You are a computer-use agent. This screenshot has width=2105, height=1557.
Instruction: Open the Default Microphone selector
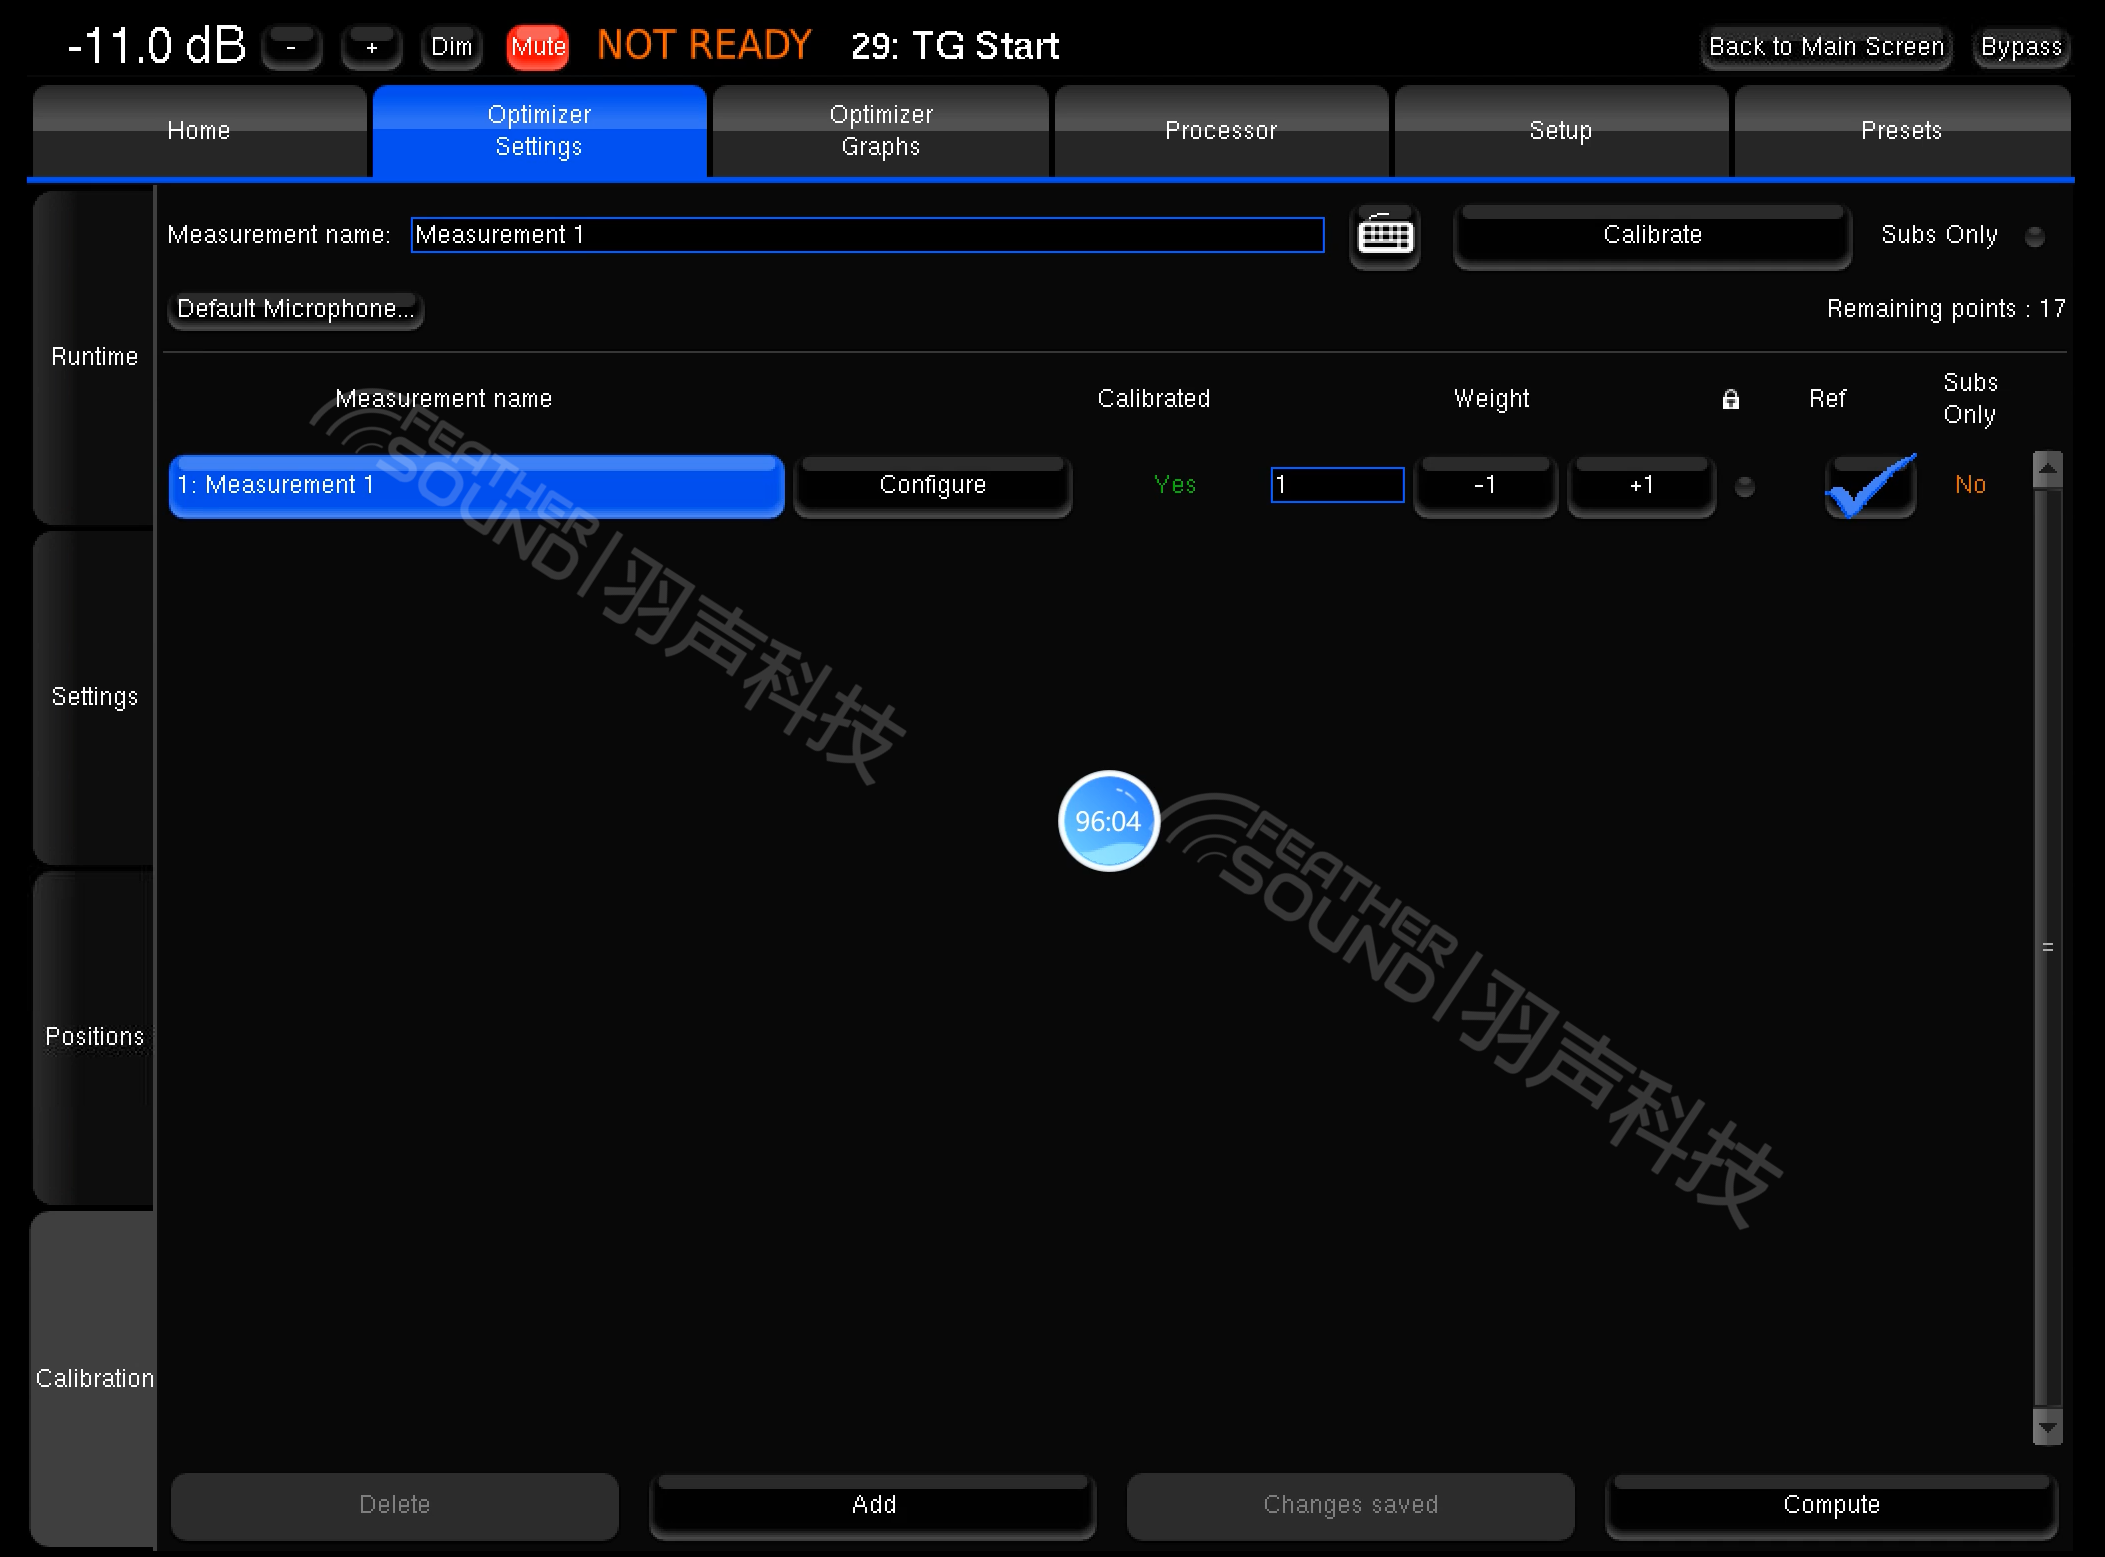click(x=295, y=309)
